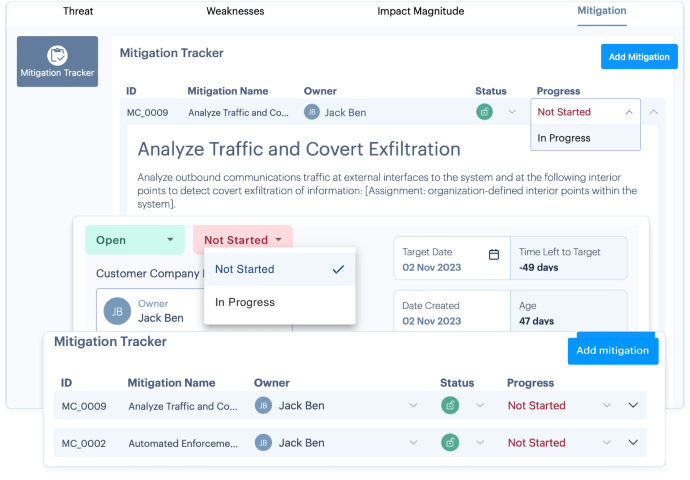This screenshot has width=690, height=480.
Task: Open the green Open status dropdown
Action: (x=135, y=240)
